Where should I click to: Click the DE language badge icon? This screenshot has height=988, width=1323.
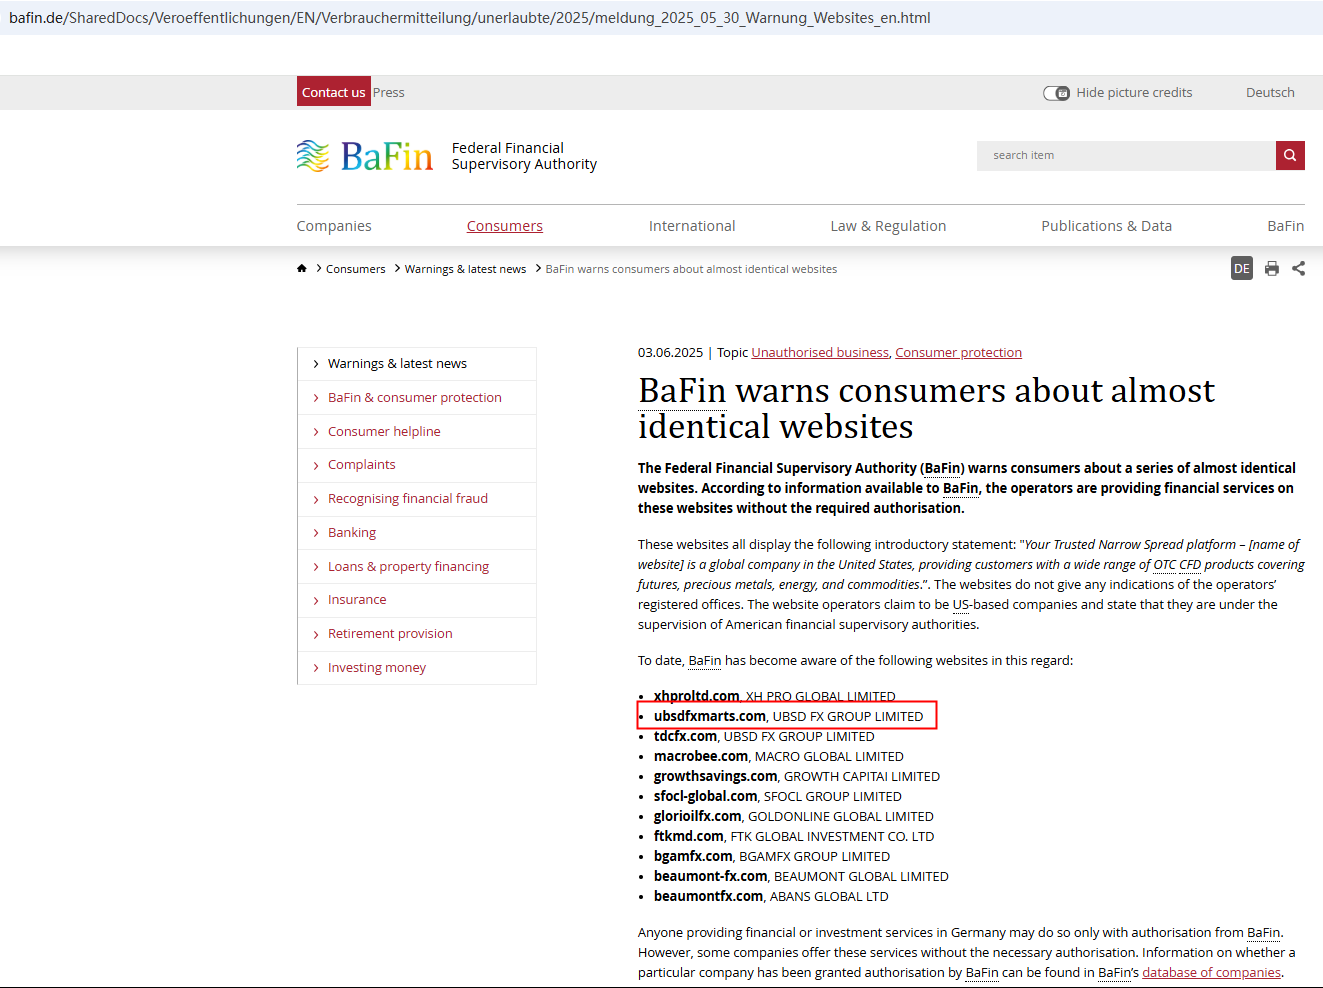pyautogui.click(x=1241, y=268)
